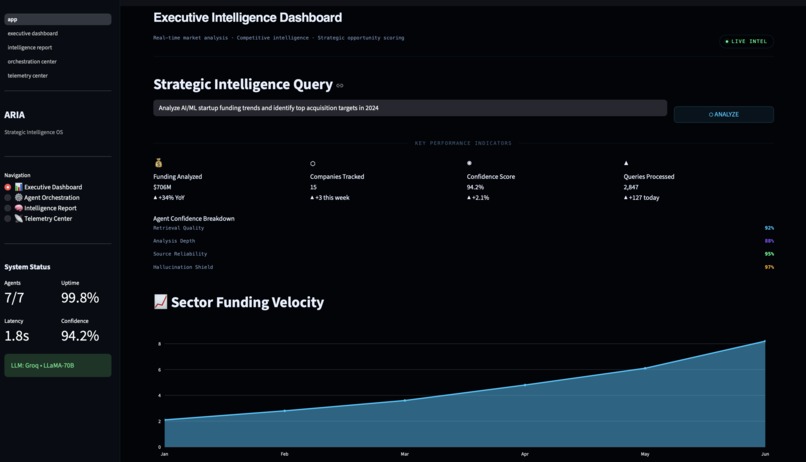Click the satellite icon beside Telemetry Center
The image size is (806, 462).
pyautogui.click(x=19, y=218)
